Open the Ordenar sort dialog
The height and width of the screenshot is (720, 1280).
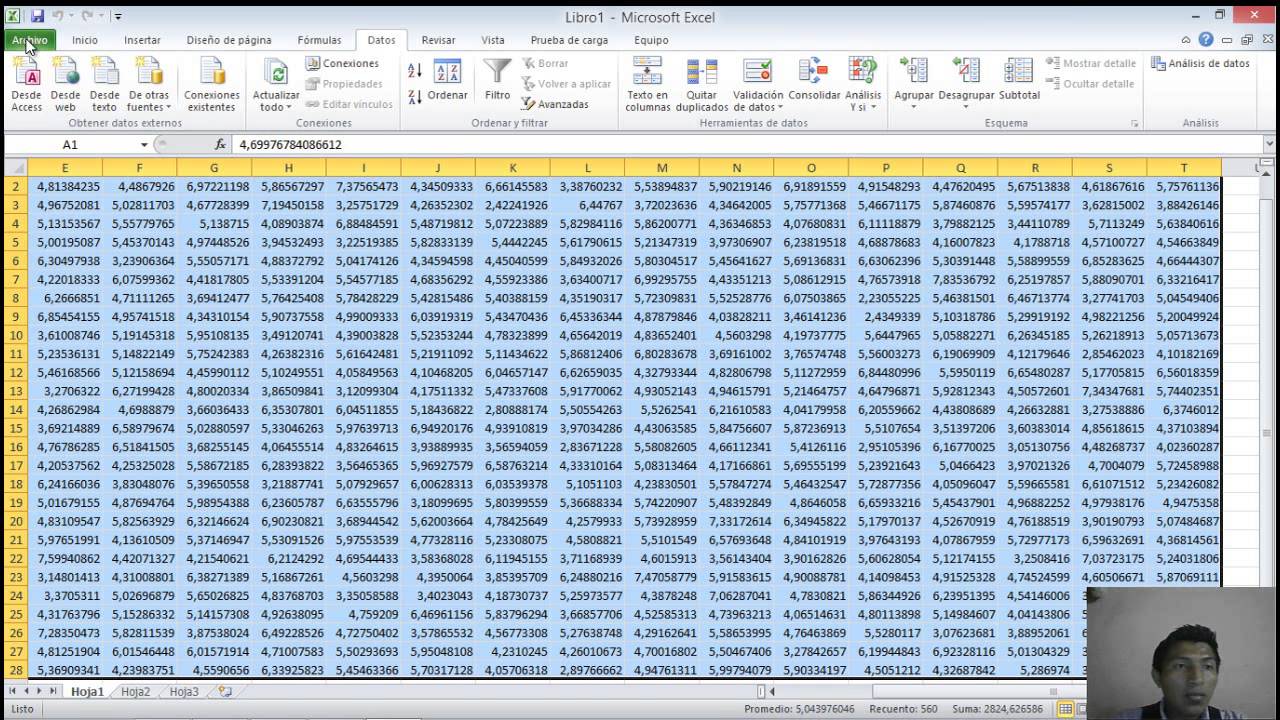coord(447,80)
